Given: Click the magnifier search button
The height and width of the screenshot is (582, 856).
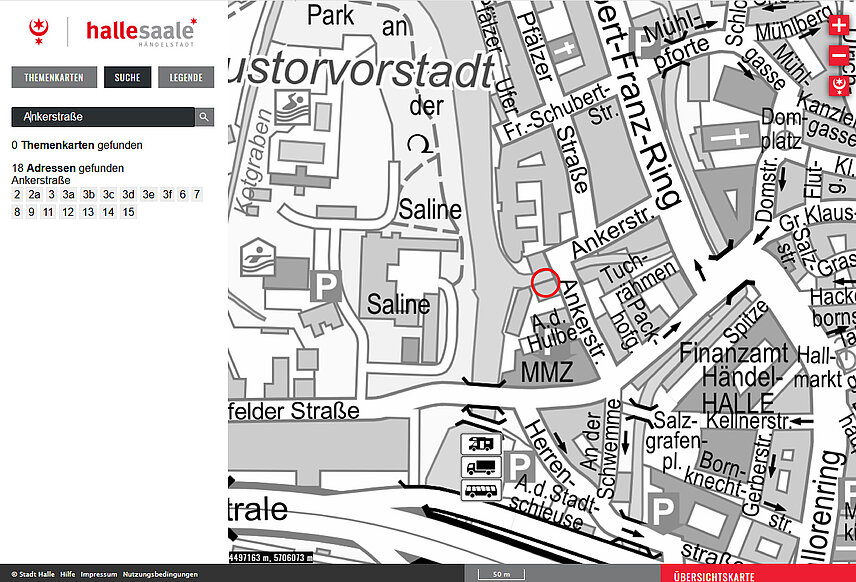Looking at the screenshot, I should (x=204, y=117).
